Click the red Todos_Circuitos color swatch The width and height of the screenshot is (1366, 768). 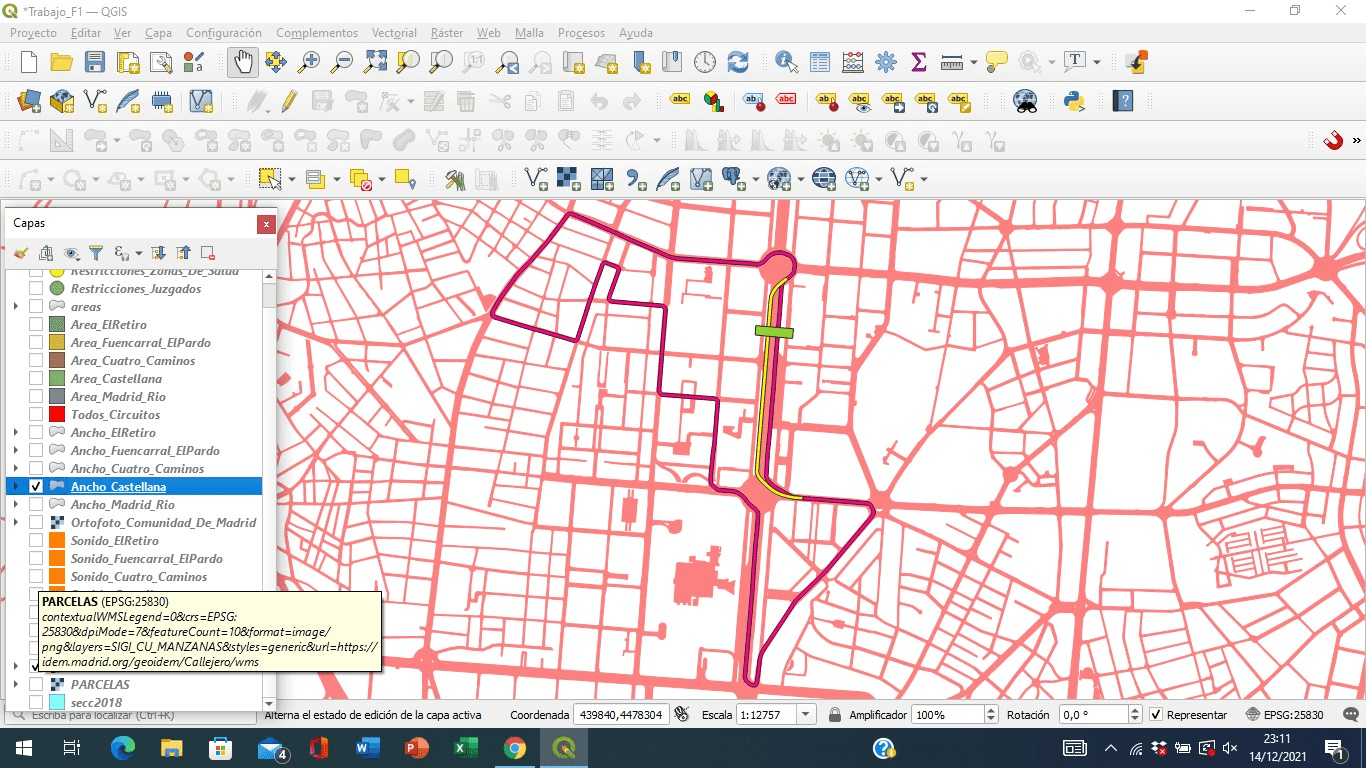point(57,415)
